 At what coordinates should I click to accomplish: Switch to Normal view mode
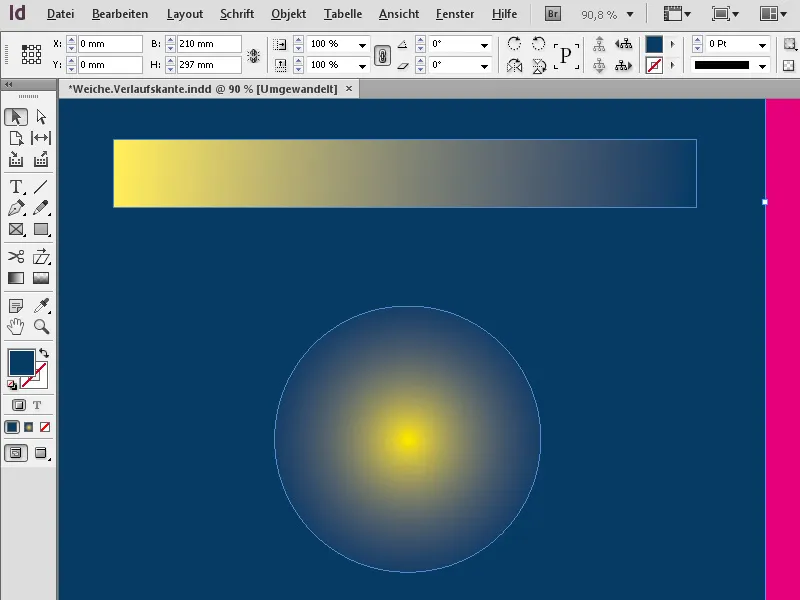point(16,453)
